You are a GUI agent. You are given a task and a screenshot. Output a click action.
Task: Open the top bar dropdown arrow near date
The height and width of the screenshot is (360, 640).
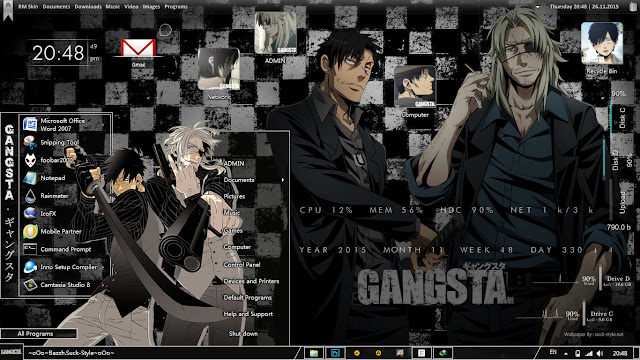click(538, 7)
